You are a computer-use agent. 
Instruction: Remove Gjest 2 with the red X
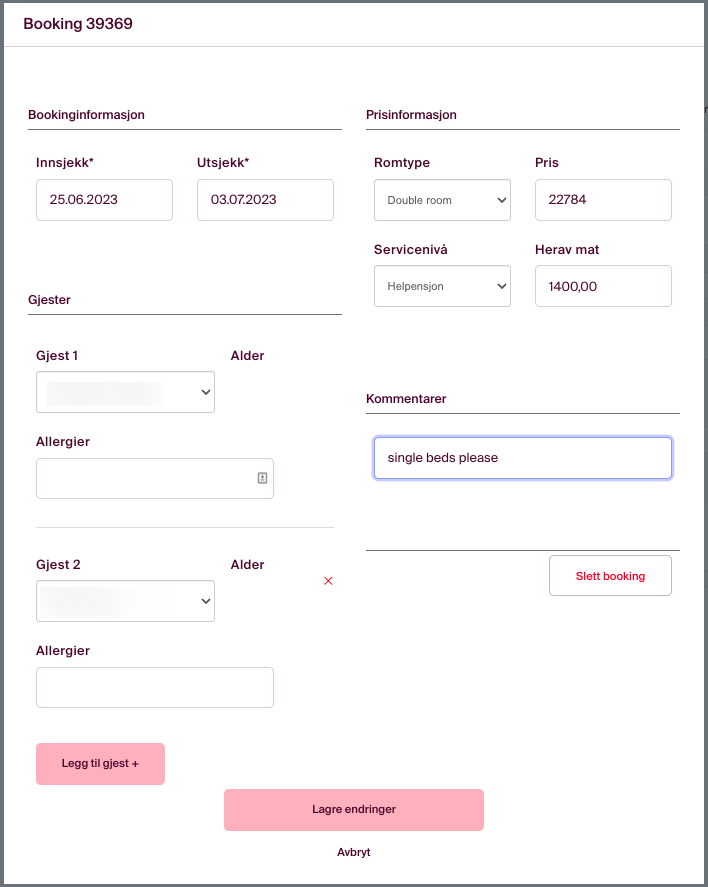[x=328, y=581]
